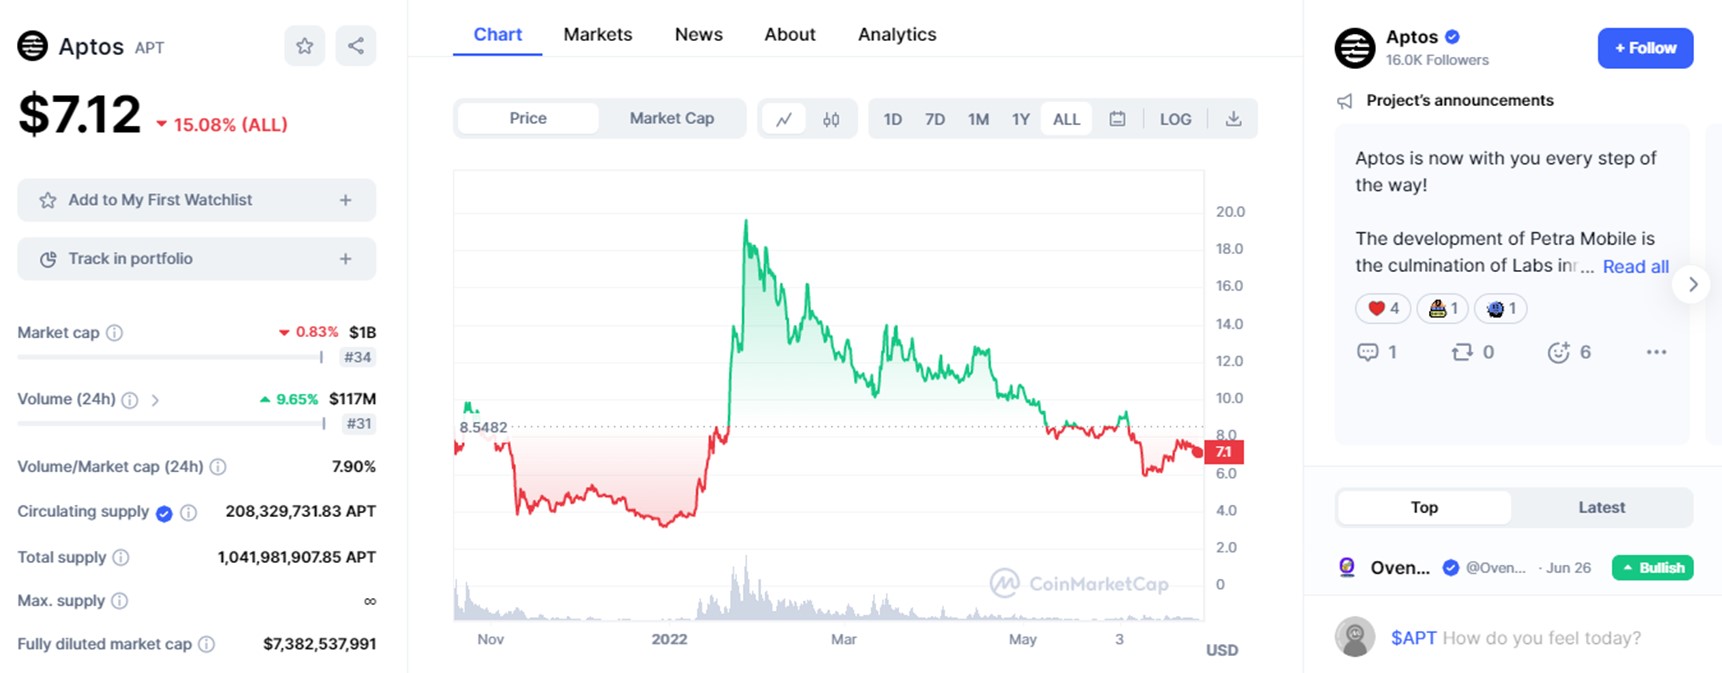Screen dimensions: 1722x673
Task: Click the star favorite icon beside Aptos
Action: tap(305, 46)
